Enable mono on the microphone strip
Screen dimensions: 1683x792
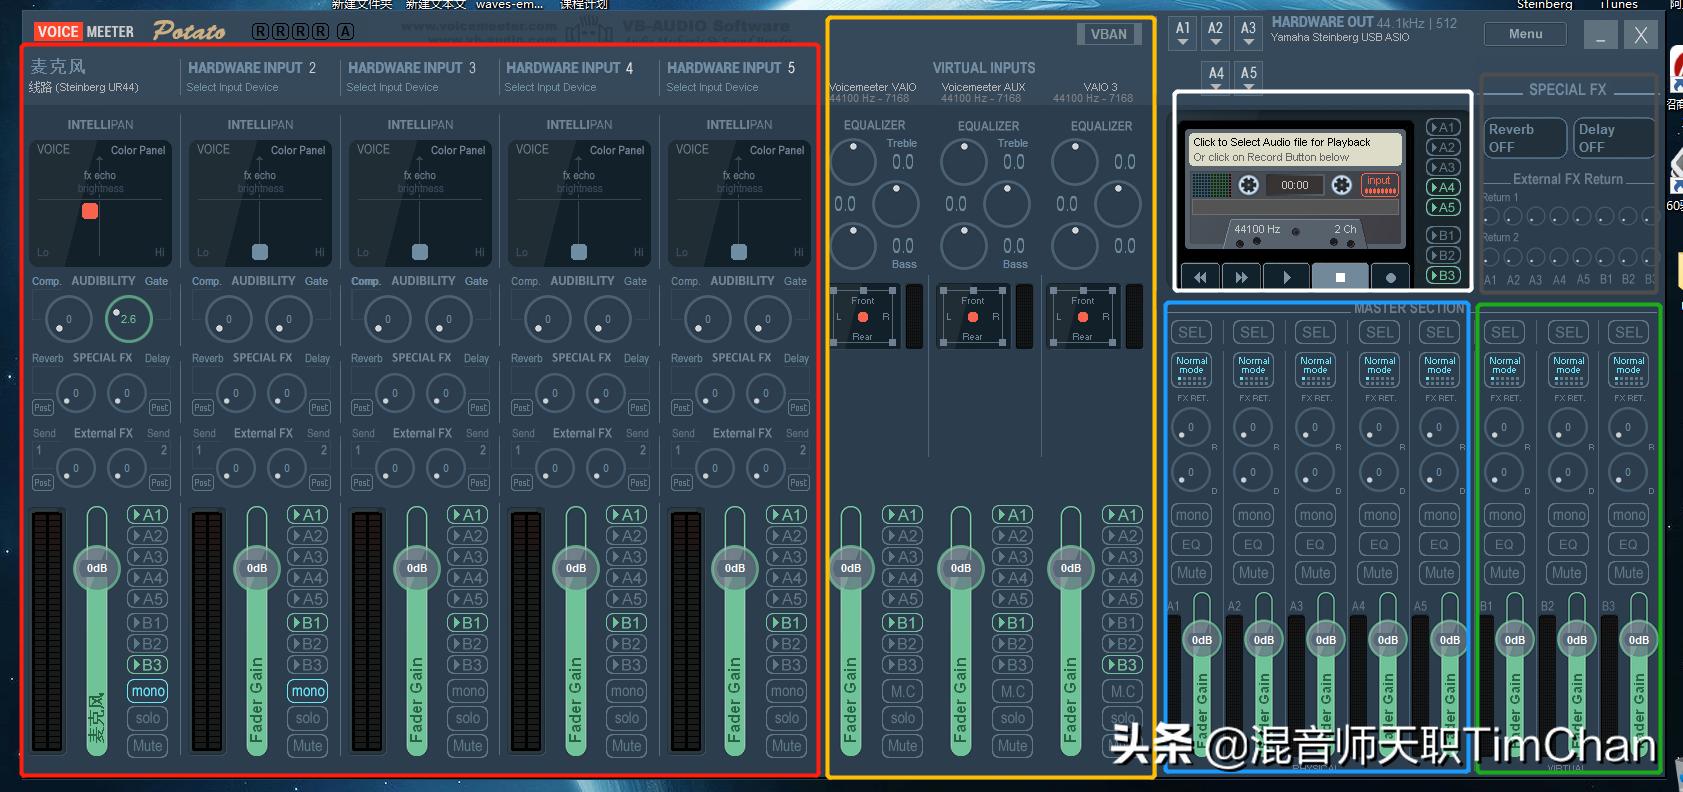pos(148,691)
